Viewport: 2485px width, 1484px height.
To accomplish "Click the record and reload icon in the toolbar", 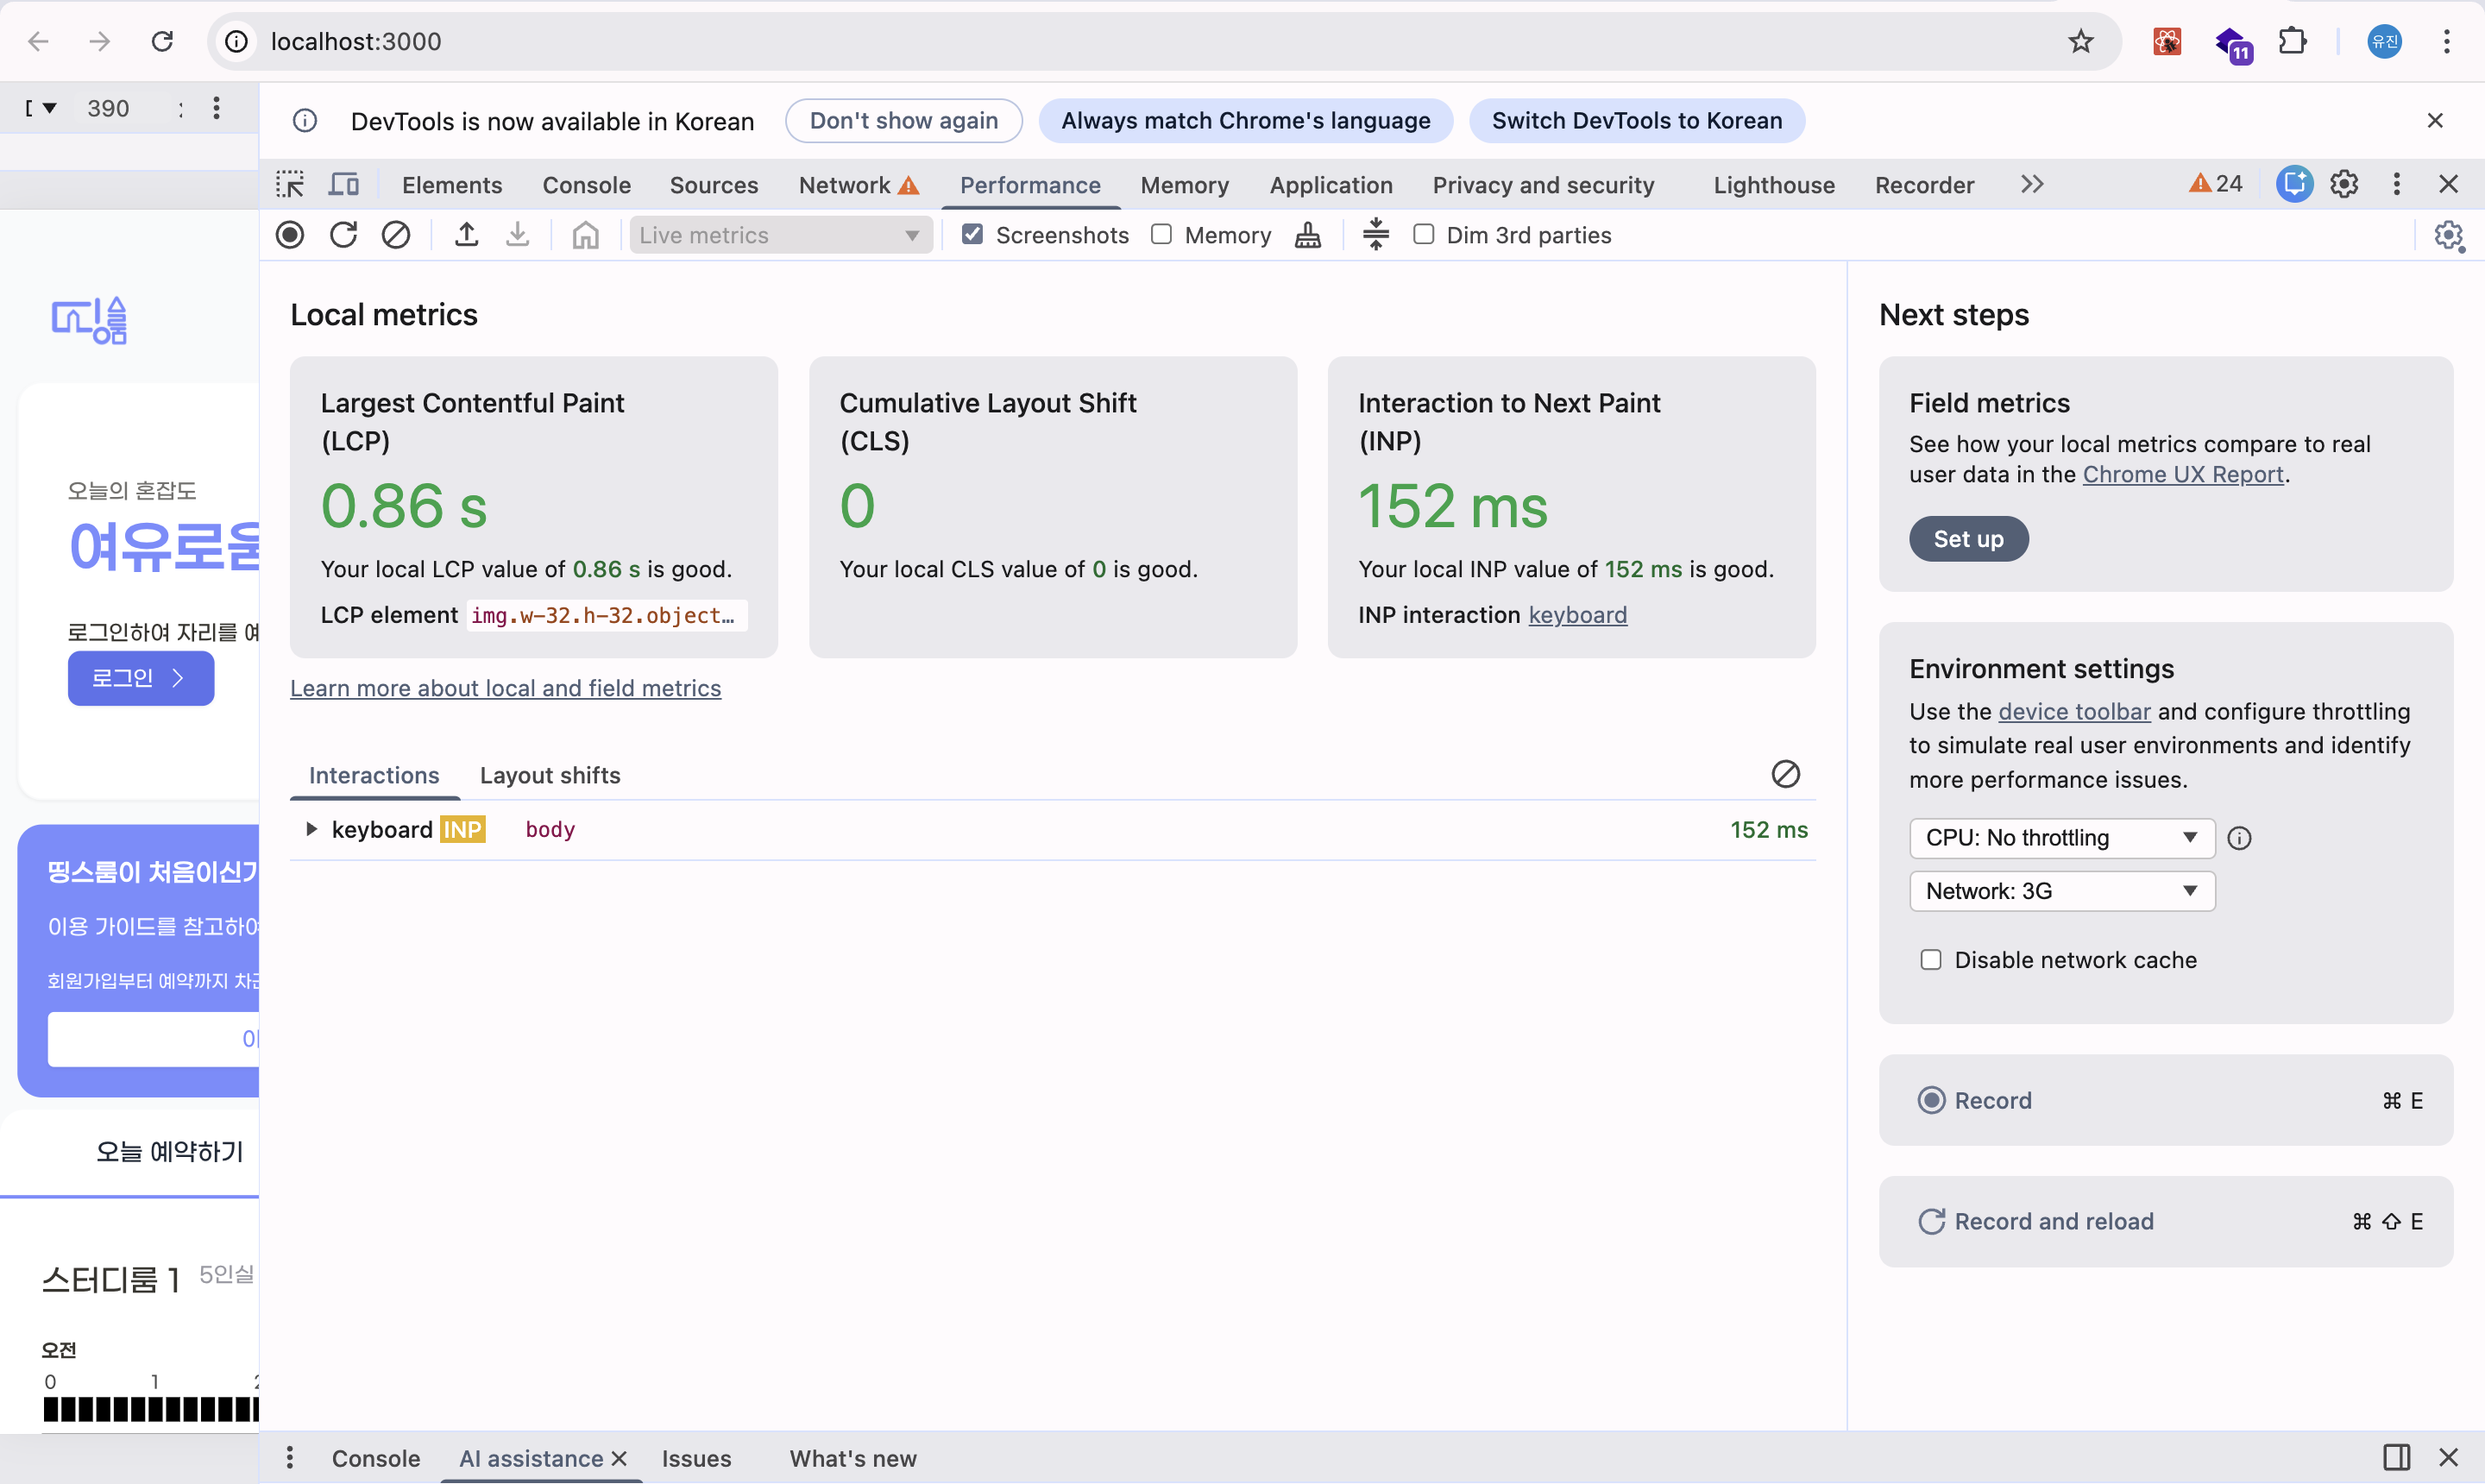I will (x=343, y=235).
